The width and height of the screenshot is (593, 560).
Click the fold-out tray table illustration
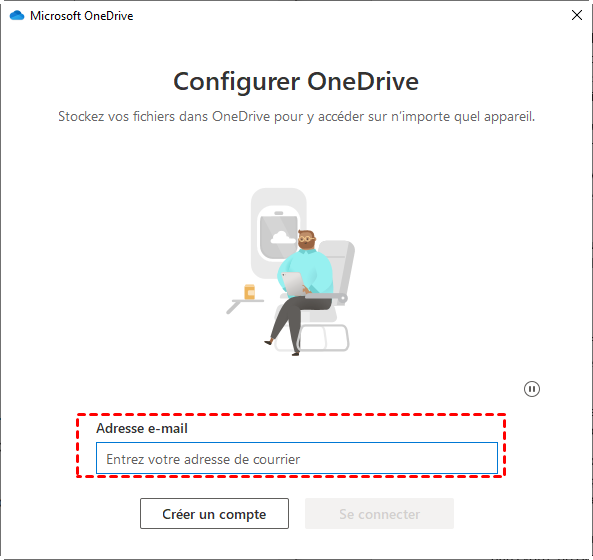point(244,306)
